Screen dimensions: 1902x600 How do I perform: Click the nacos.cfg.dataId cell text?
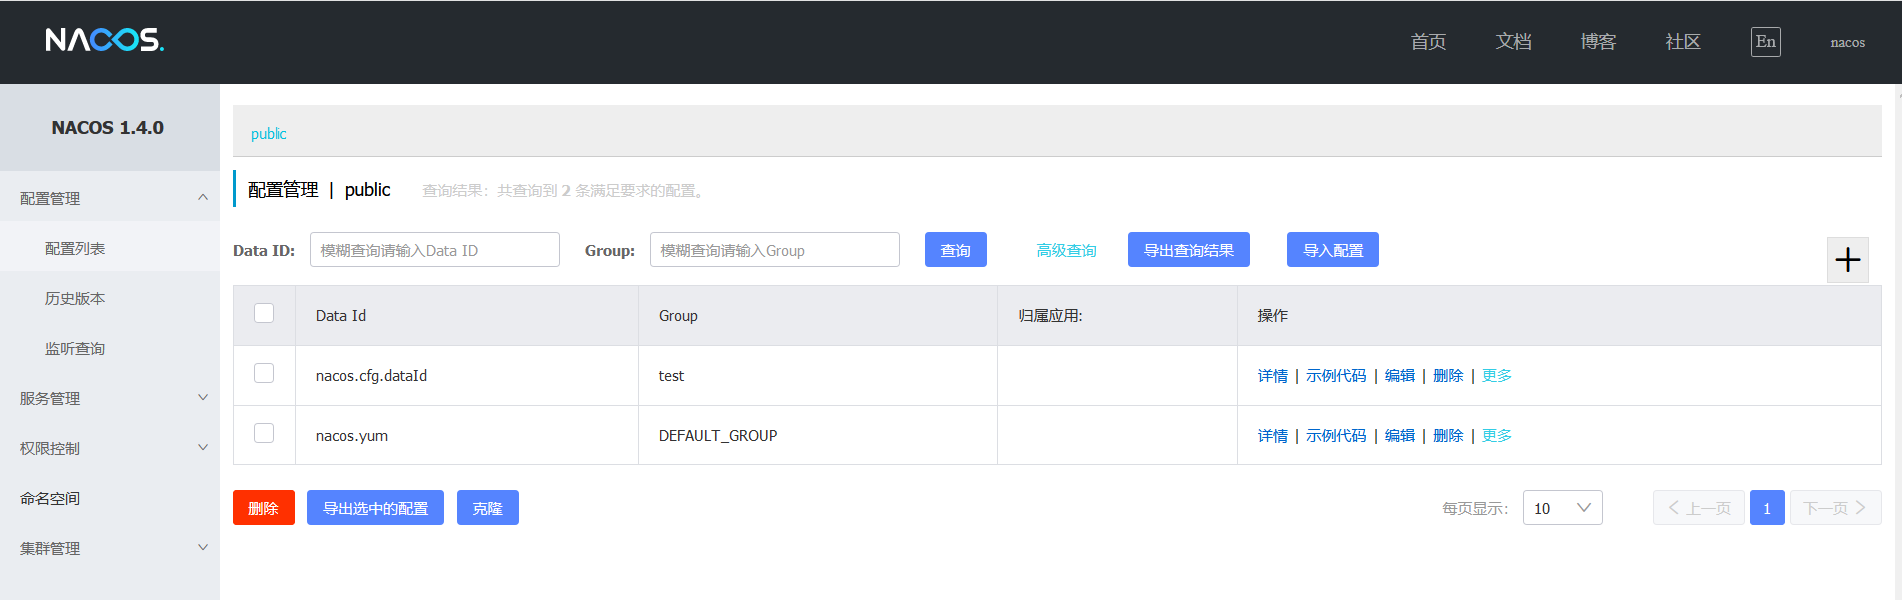[371, 376]
